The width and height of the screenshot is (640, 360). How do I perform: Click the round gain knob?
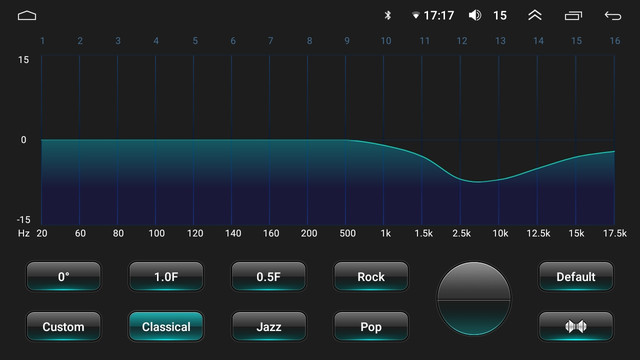473,298
